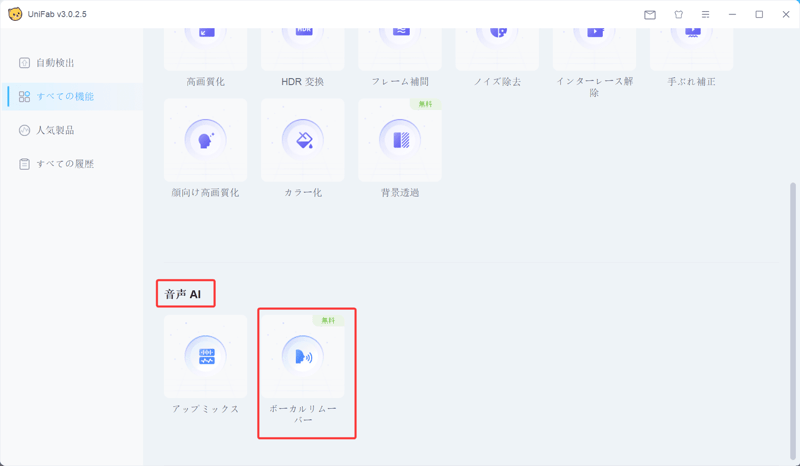This screenshot has width=800, height=466.
Task: Open the HDR 変換 feature card
Action: (303, 50)
